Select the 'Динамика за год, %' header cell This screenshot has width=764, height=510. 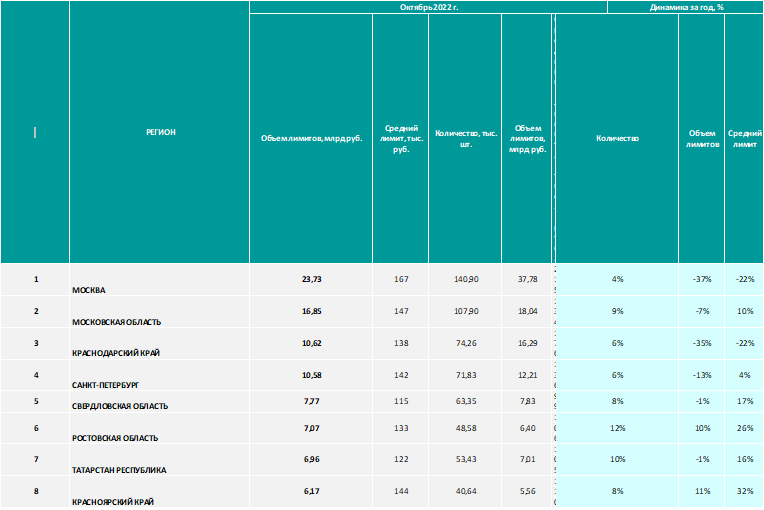(686, 7)
